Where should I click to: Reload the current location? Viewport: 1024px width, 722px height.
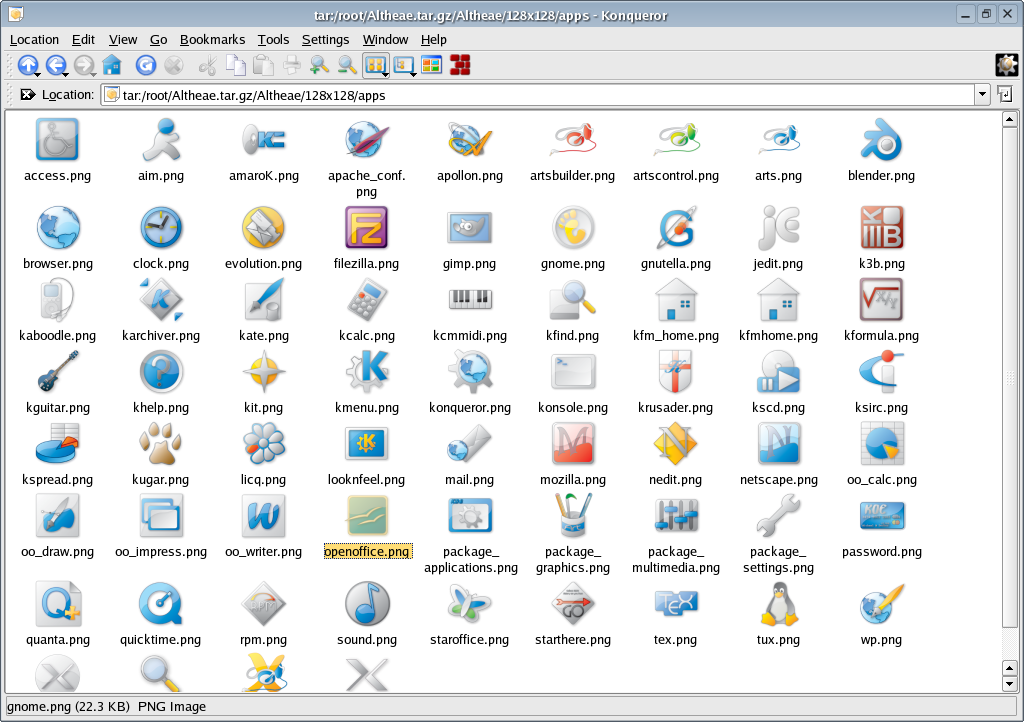click(x=145, y=65)
